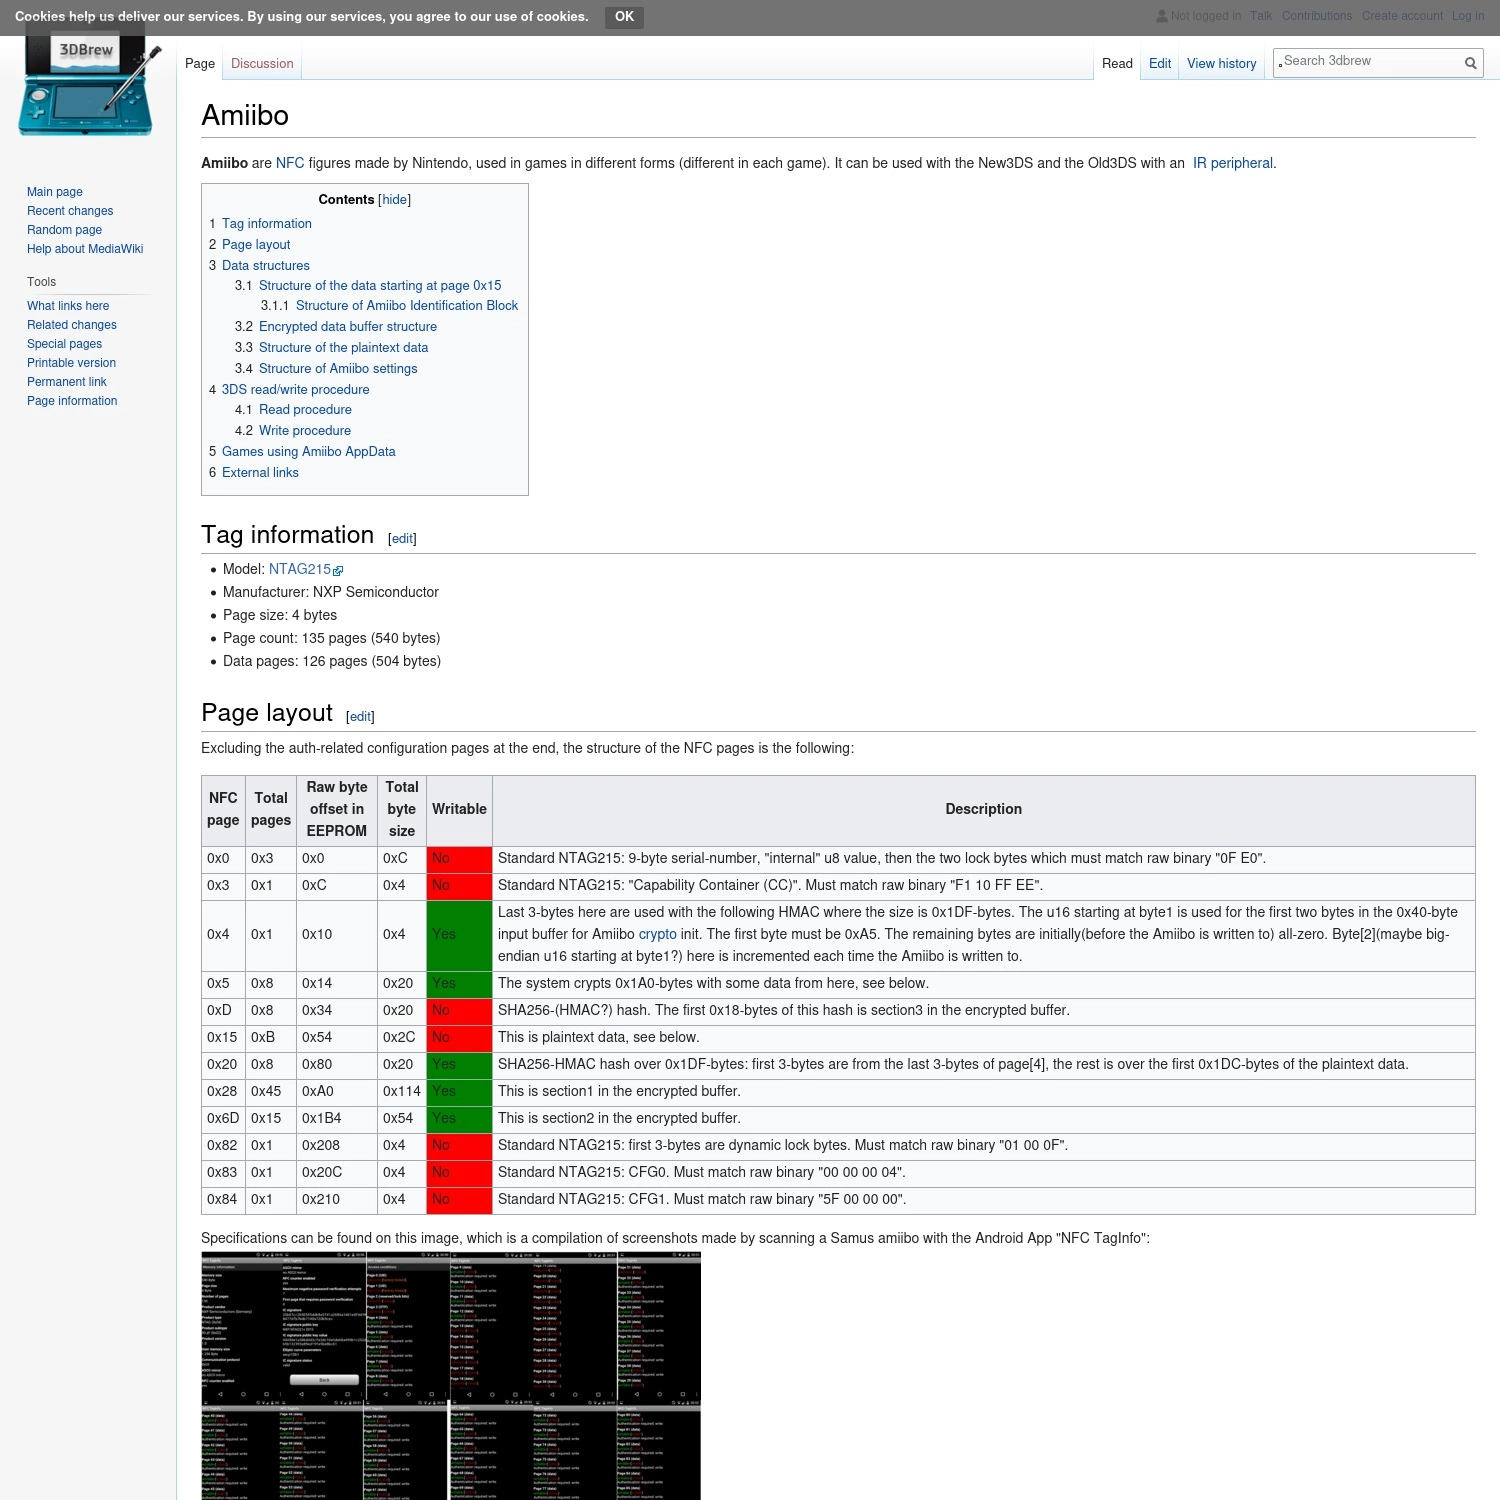Open Random page link
Screen dimensions: 1500x1500
coord(64,230)
